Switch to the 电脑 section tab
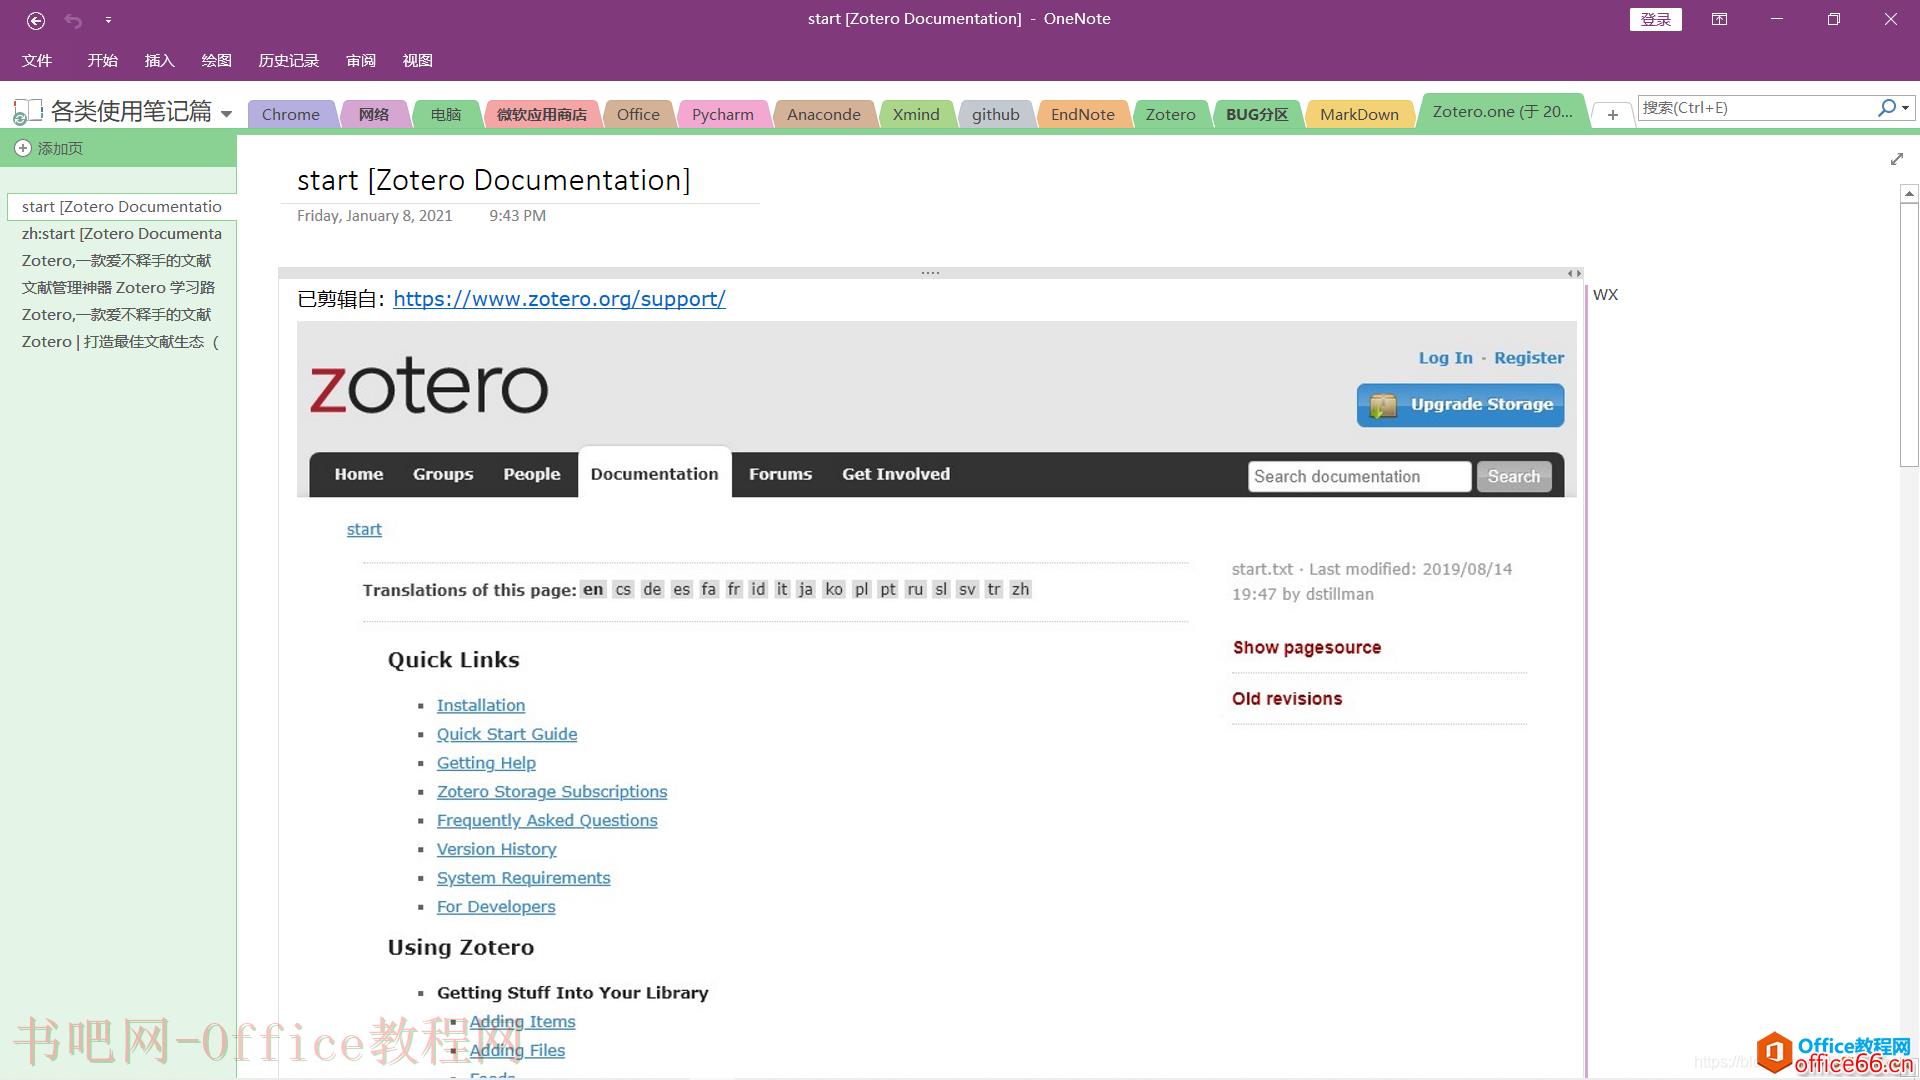The width and height of the screenshot is (1920, 1080). (446, 114)
